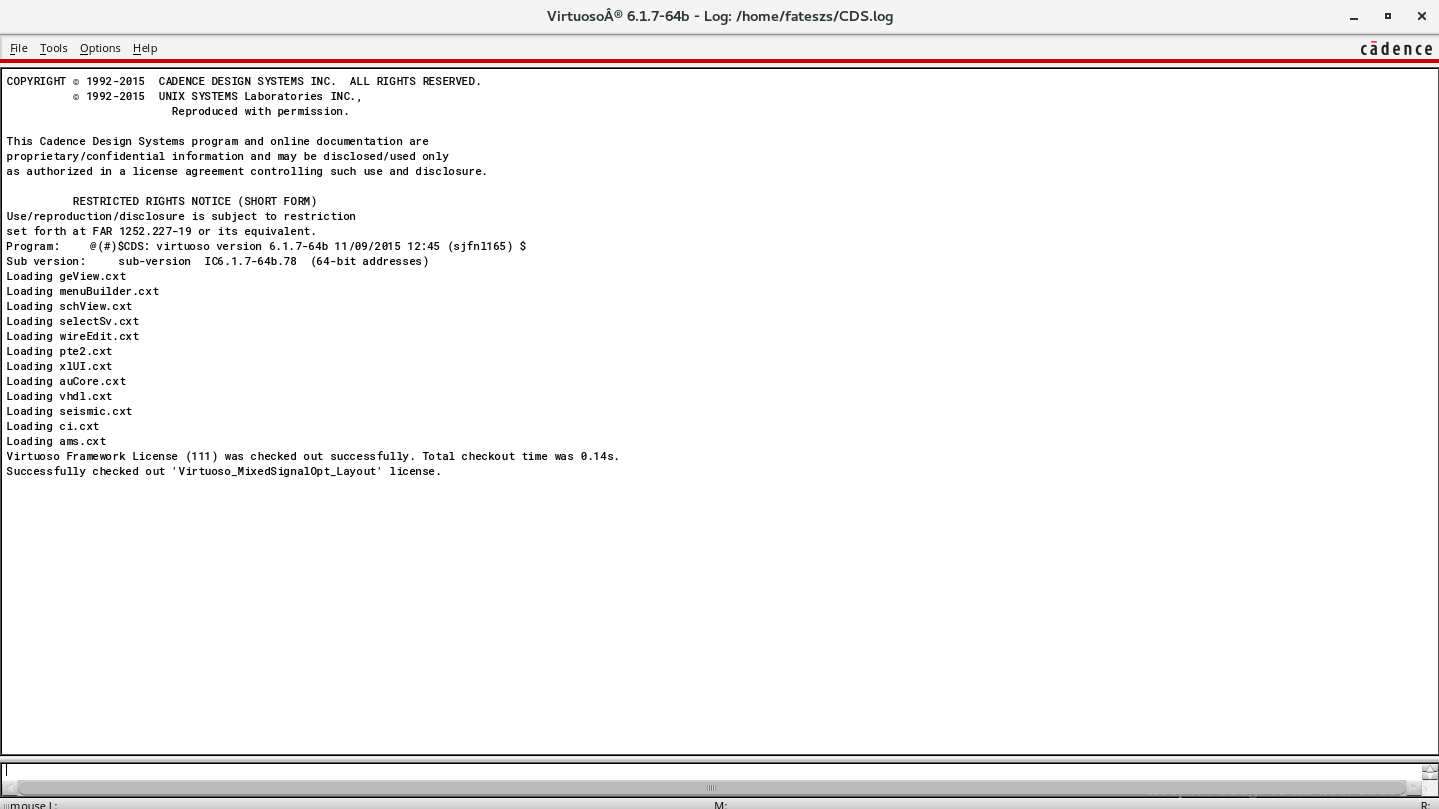The width and height of the screenshot is (1439, 809).
Task: Click the 'Loading selectSv.cxt' log line
Action: coord(73,321)
